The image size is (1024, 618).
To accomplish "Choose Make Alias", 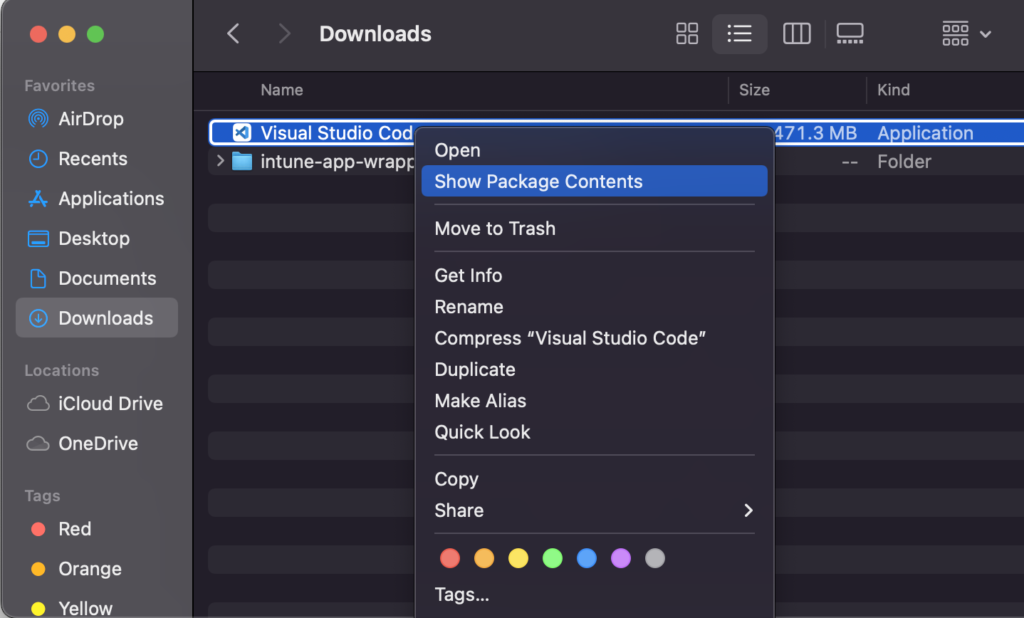I will pyautogui.click(x=594, y=401).
